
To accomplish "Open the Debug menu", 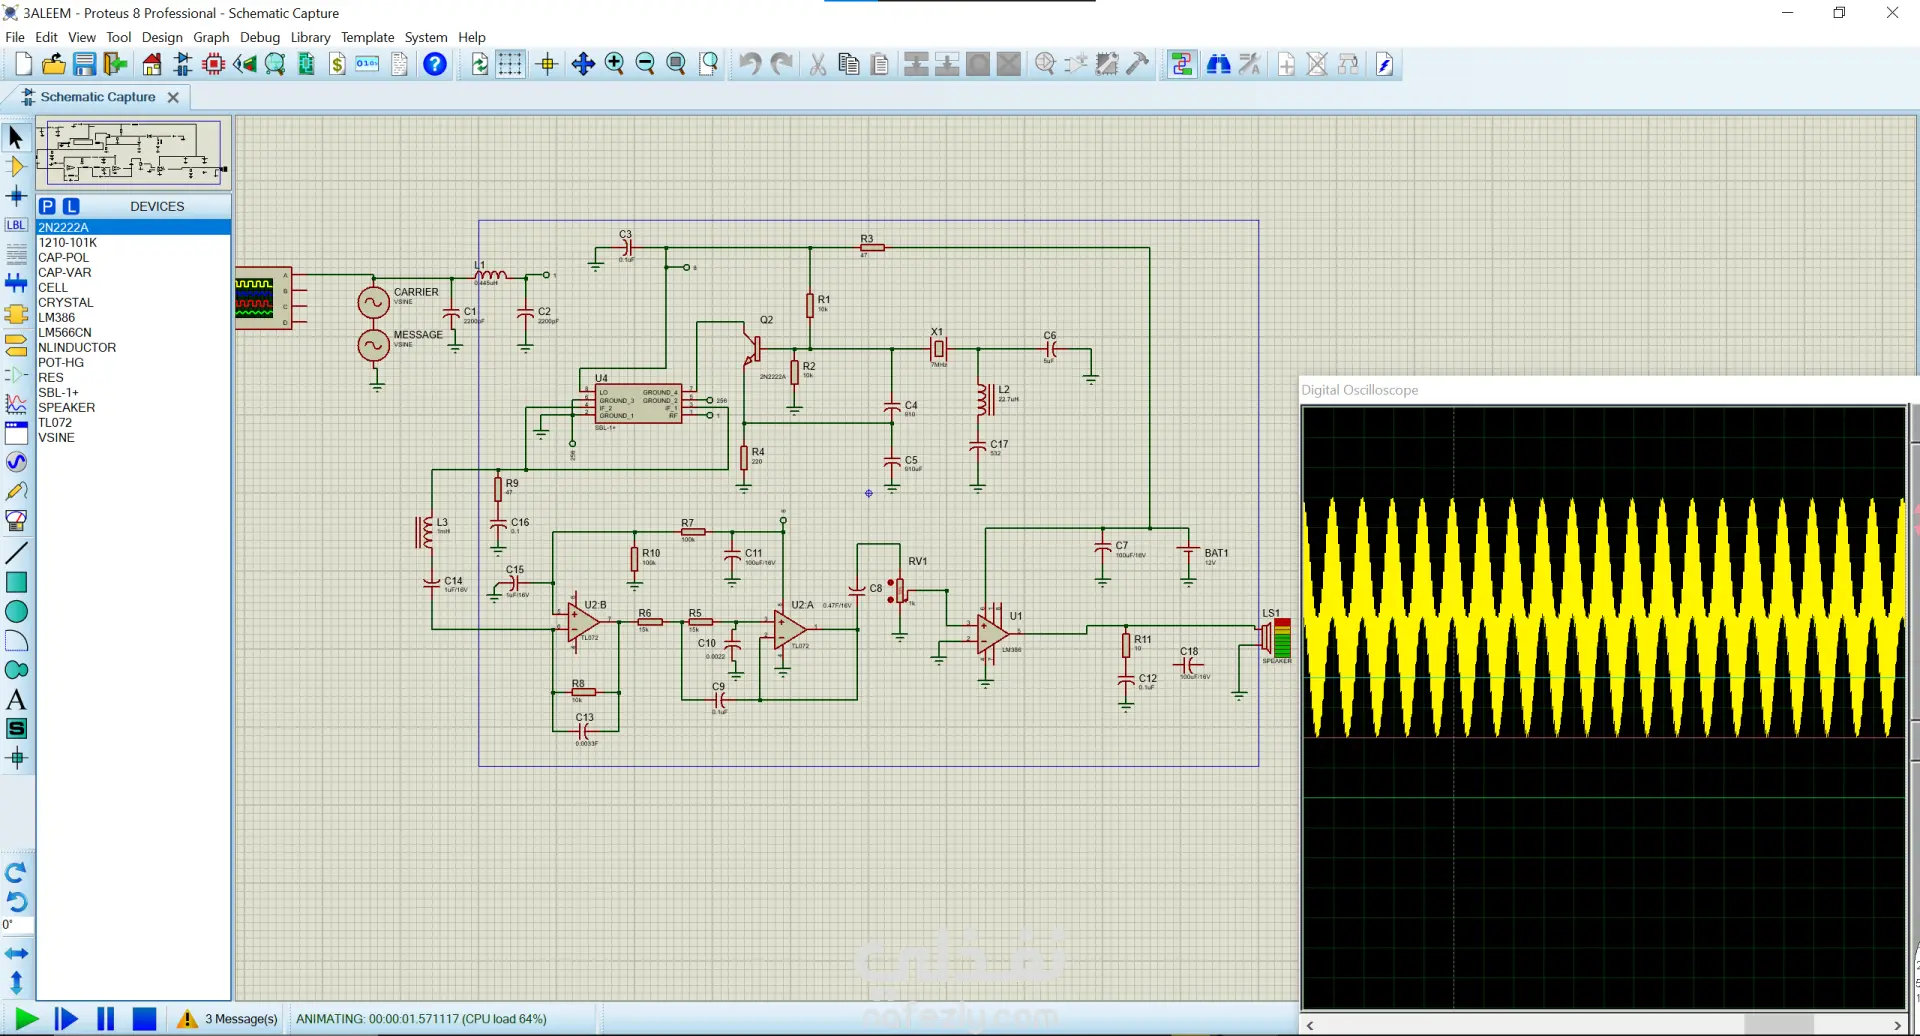I will coord(259,37).
